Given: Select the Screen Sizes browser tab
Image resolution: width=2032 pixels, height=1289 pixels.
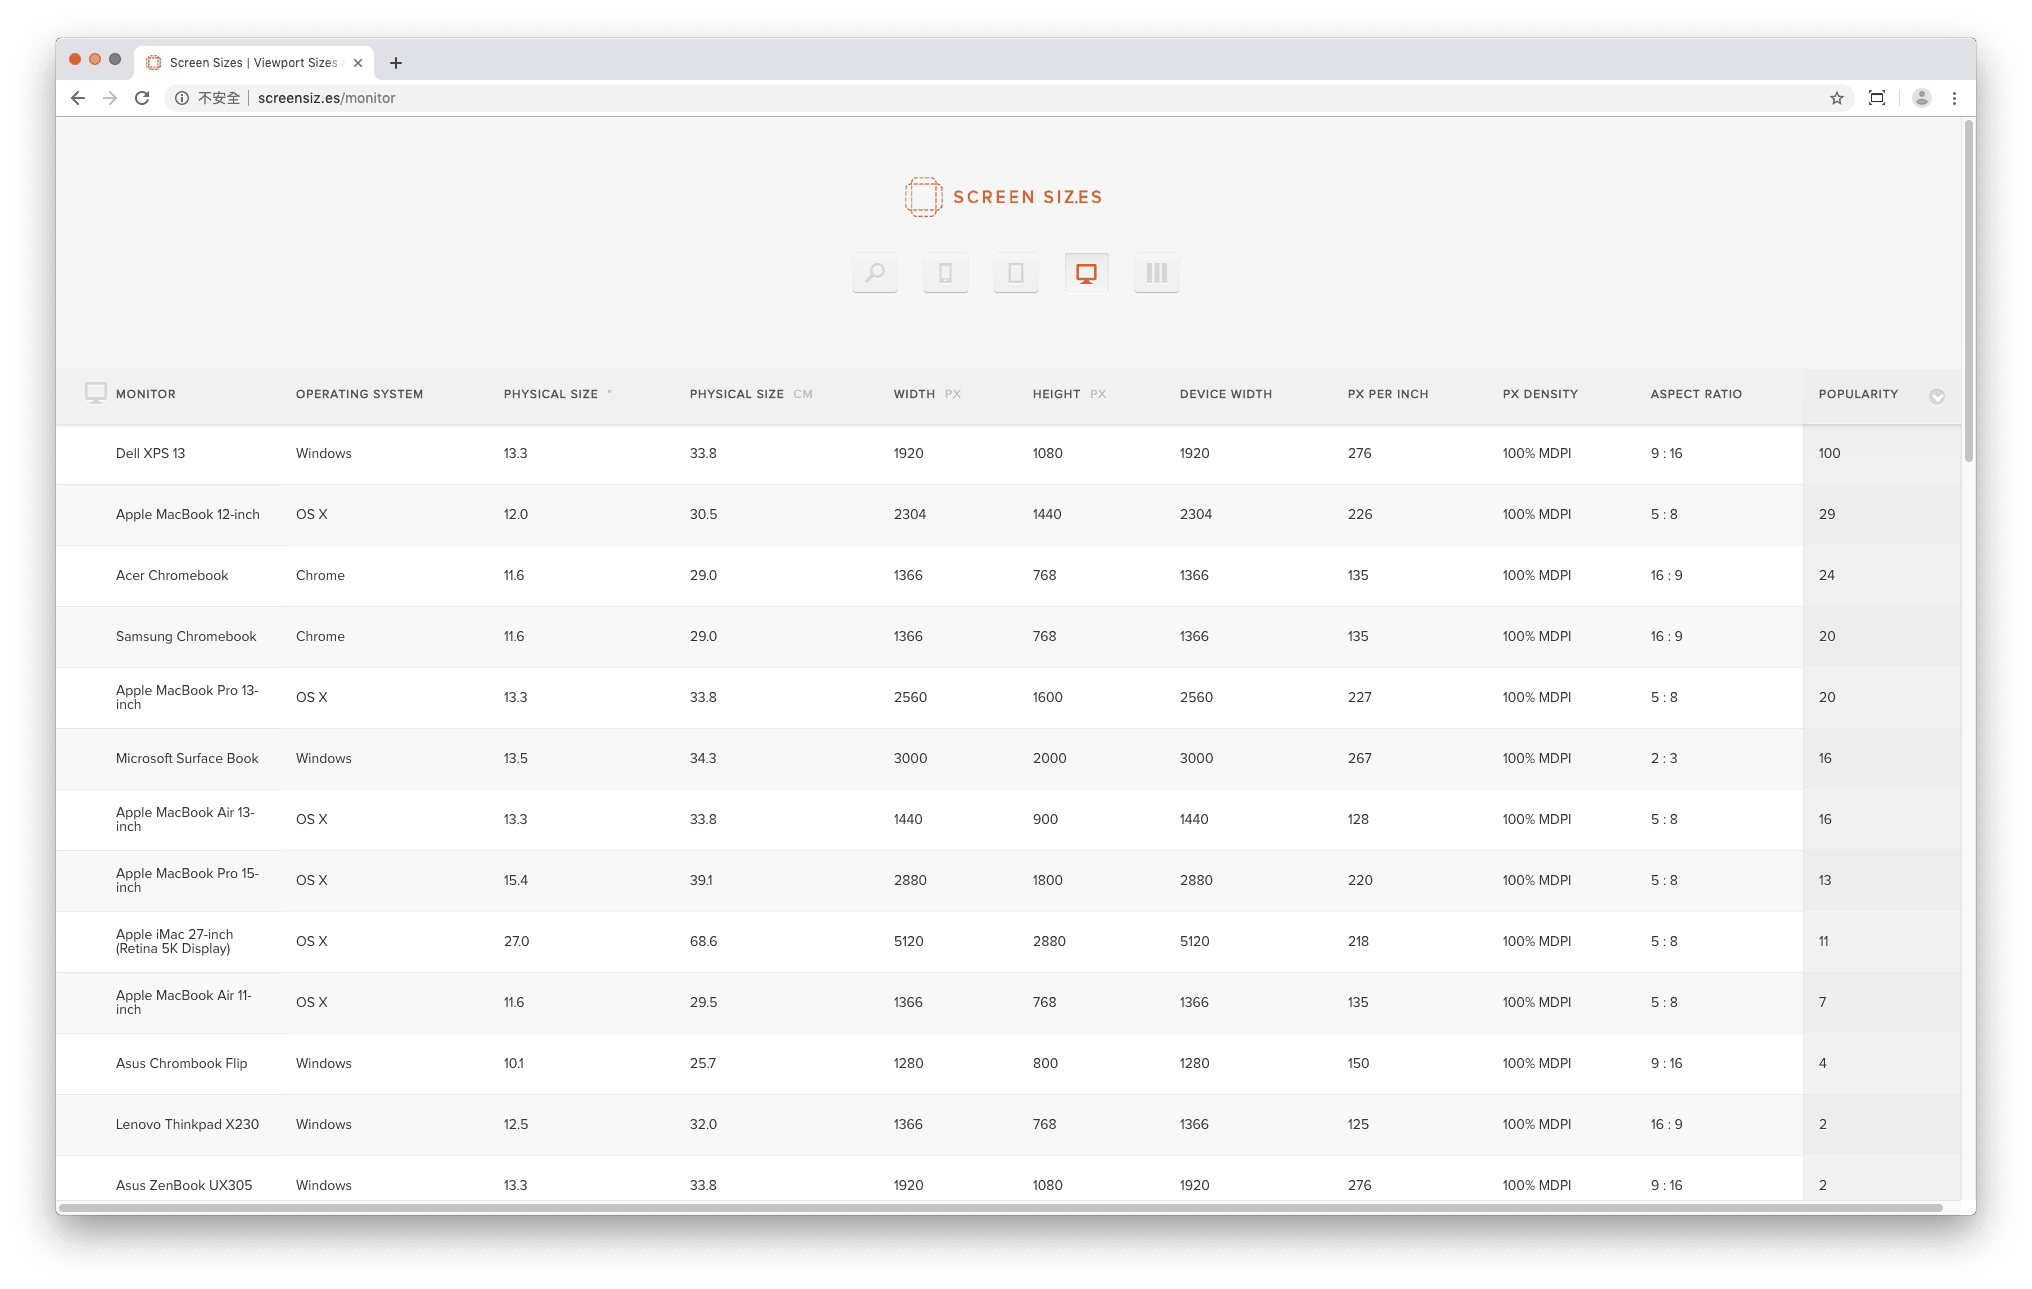Looking at the screenshot, I should (254, 63).
